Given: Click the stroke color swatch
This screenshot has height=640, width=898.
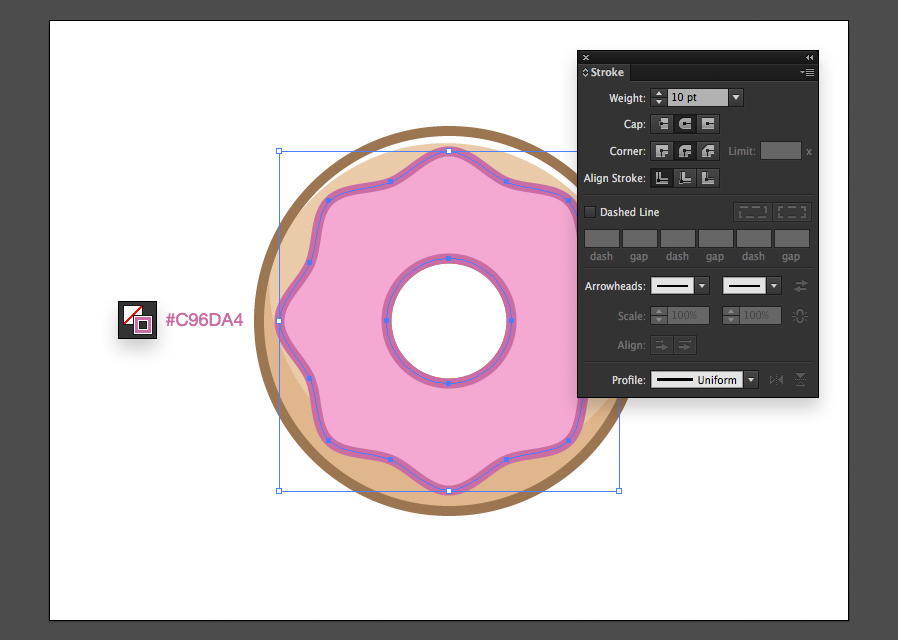Looking at the screenshot, I should [x=143, y=325].
